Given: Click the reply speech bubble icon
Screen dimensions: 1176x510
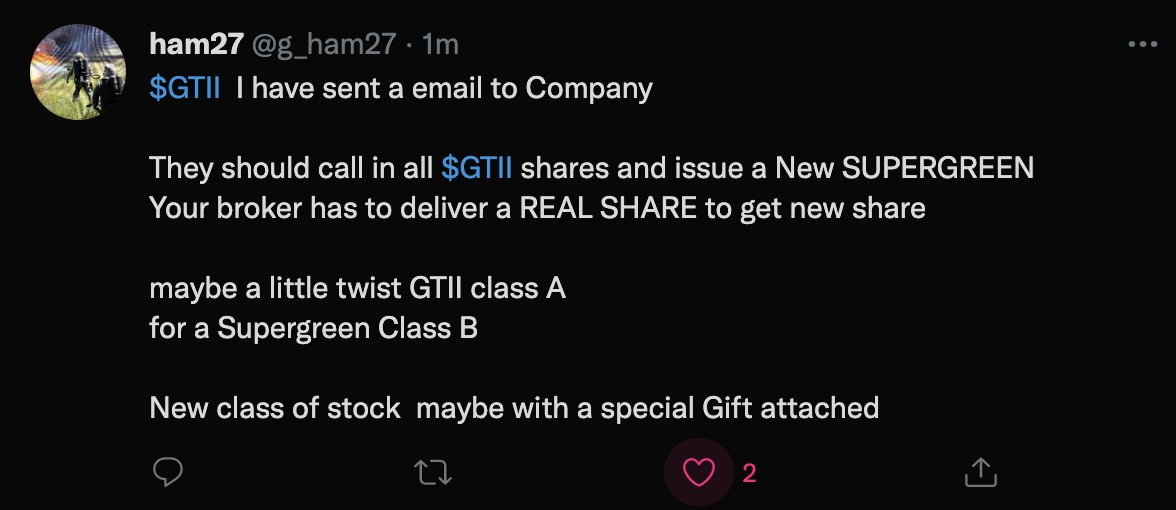Looking at the screenshot, I should point(168,472).
